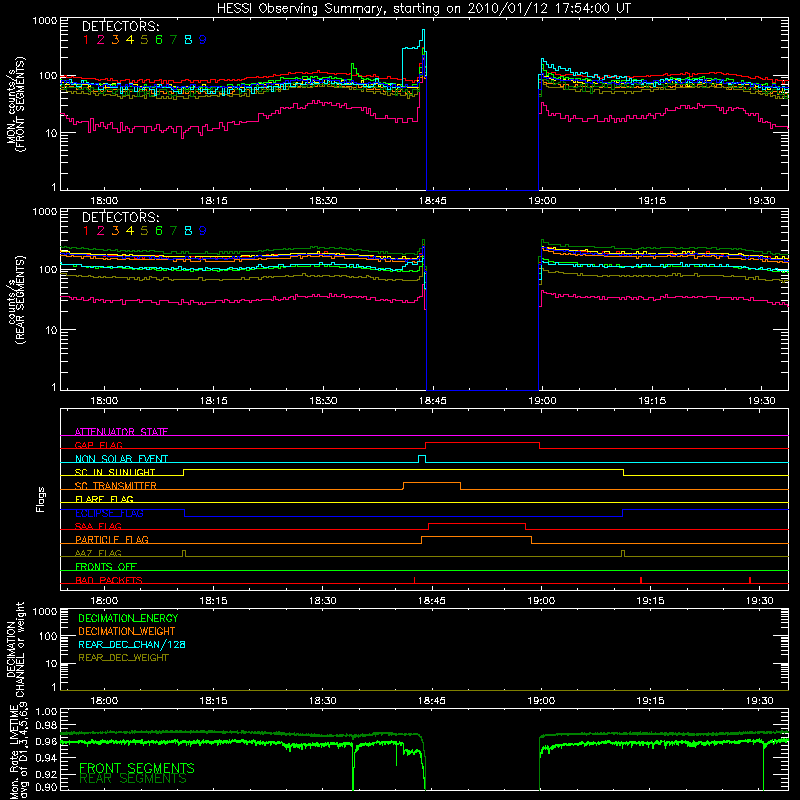Viewport: 800px width, 800px height.
Task: Click the MON. counts/s (FRONT SEGMENTS) axis title
Action: pos(15,104)
